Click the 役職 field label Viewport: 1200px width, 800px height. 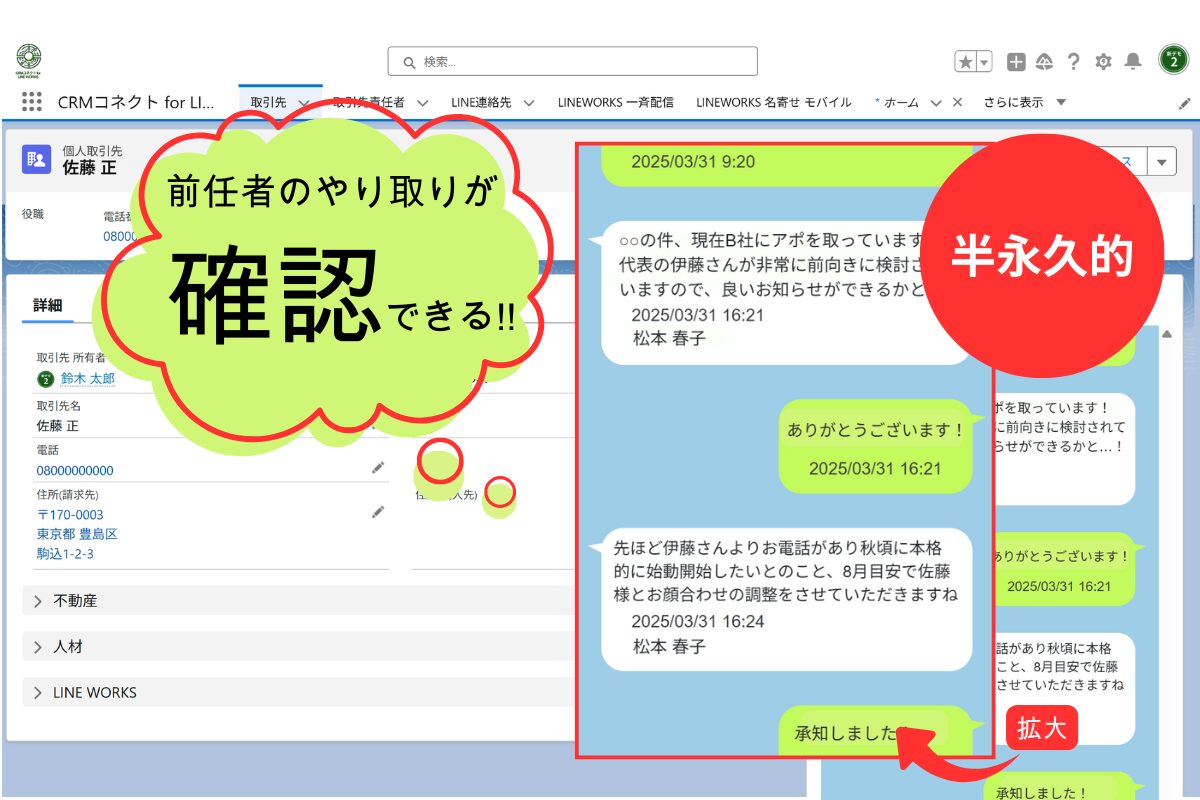33,214
